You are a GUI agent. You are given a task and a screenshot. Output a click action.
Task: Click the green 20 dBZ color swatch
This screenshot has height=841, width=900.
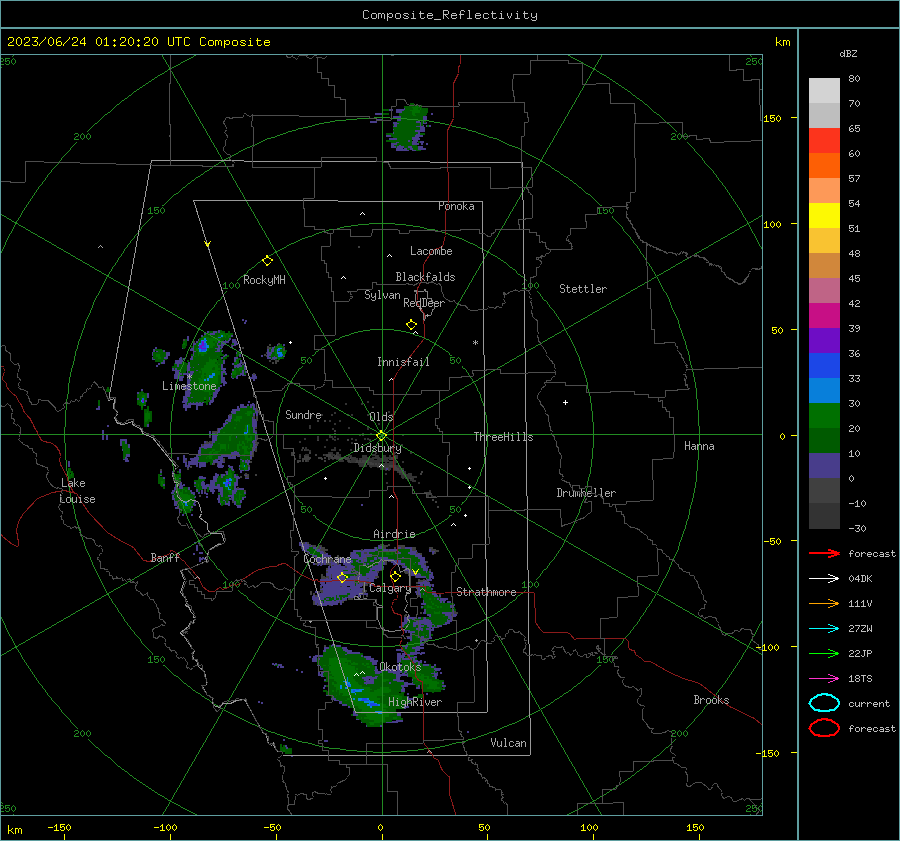824,416
